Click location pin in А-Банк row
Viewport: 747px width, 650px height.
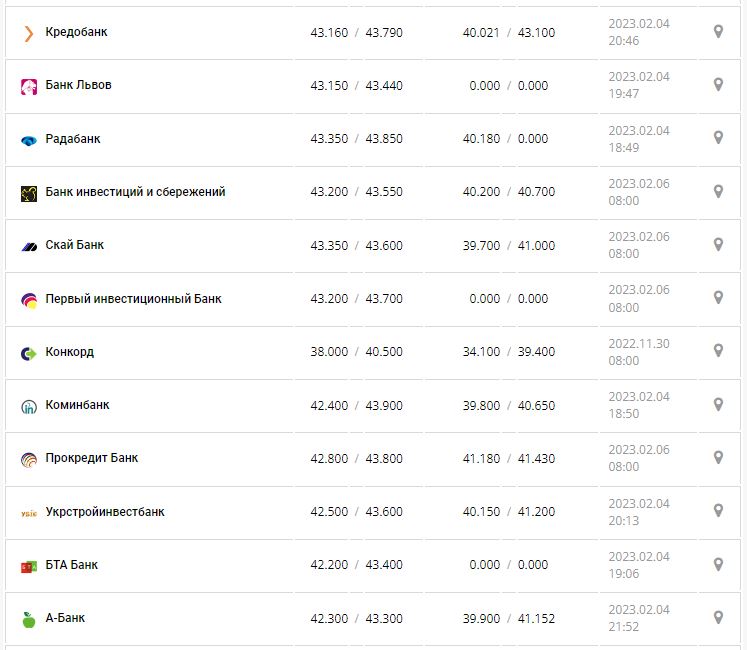pos(718,618)
